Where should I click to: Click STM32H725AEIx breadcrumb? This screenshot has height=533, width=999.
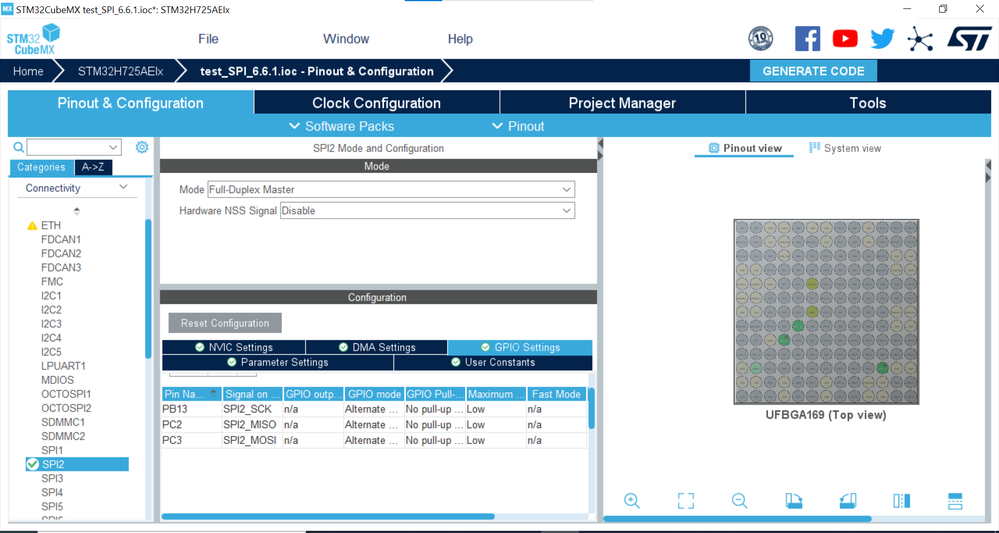120,71
